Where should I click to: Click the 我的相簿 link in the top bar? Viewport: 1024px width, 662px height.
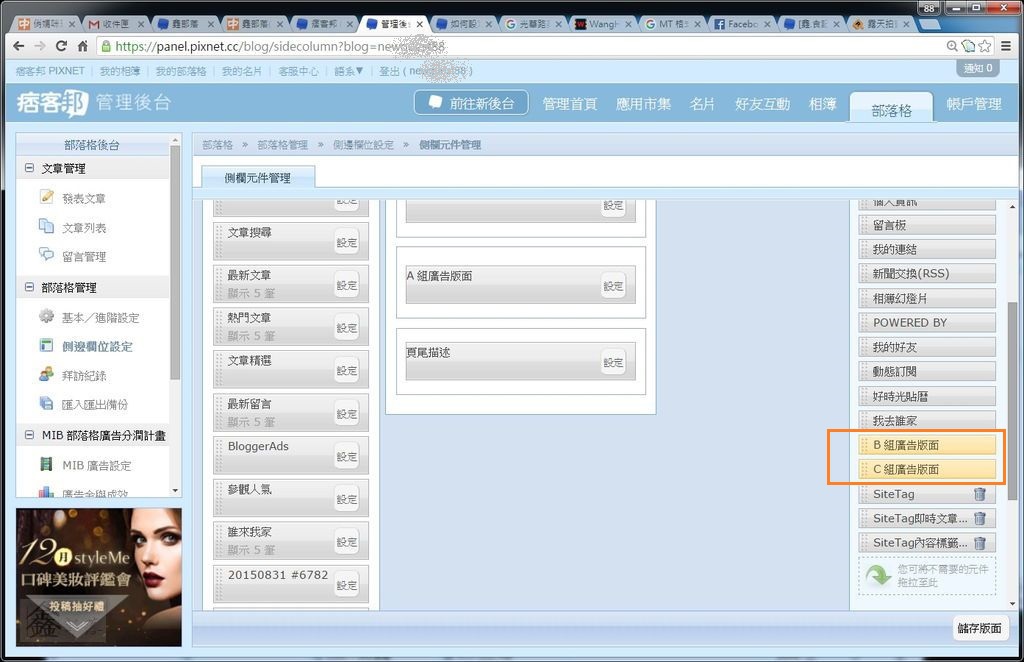coord(120,71)
